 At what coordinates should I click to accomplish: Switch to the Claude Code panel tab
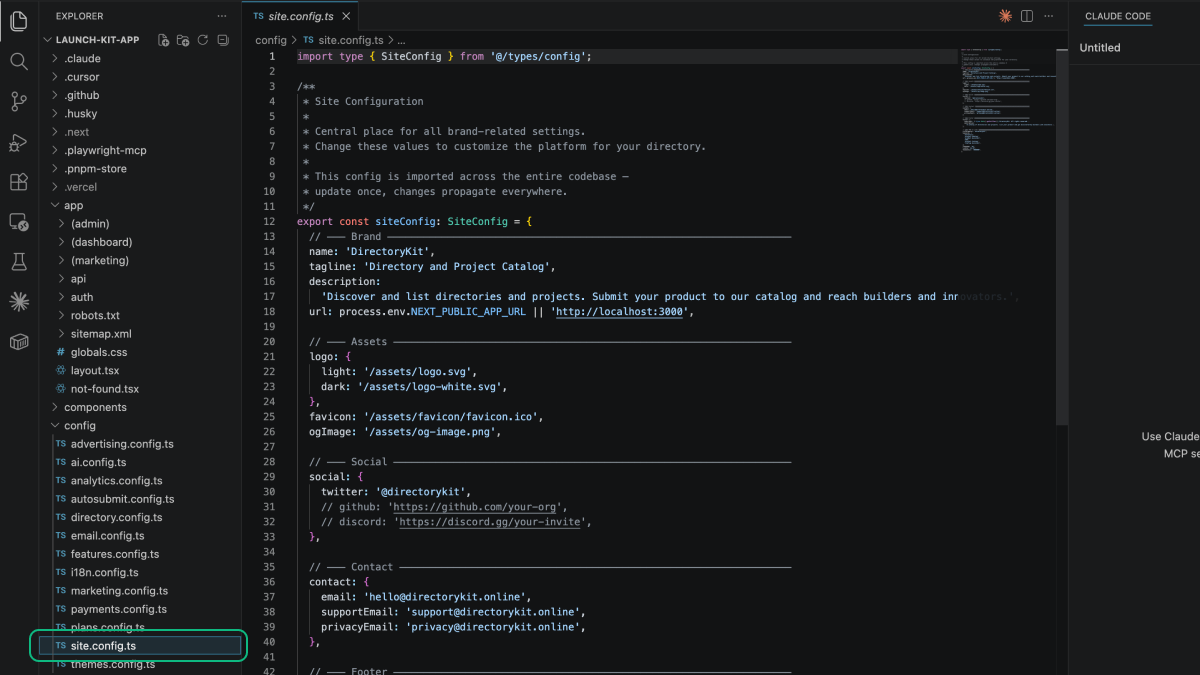(1117, 16)
